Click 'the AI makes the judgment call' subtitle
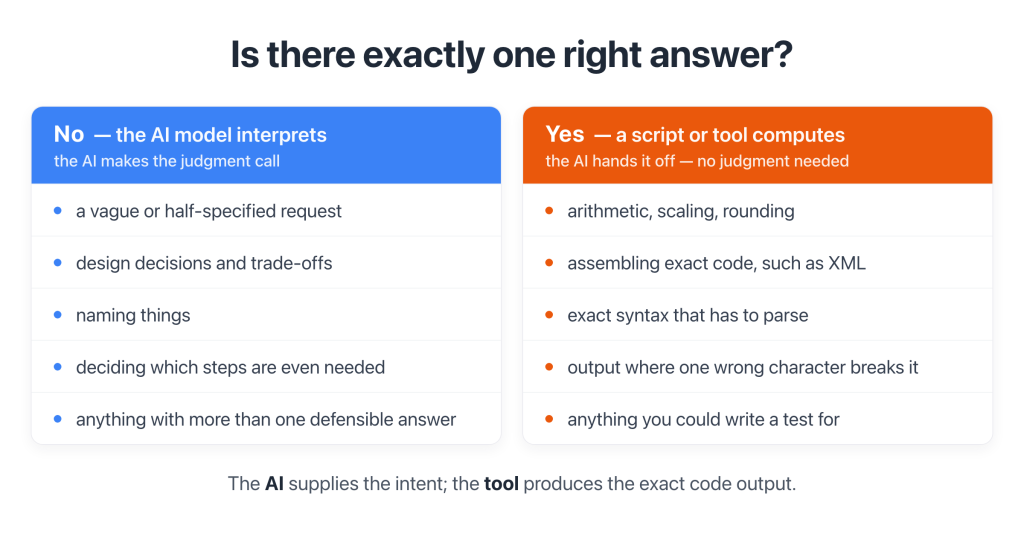This screenshot has width=1024, height=555. [x=167, y=161]
